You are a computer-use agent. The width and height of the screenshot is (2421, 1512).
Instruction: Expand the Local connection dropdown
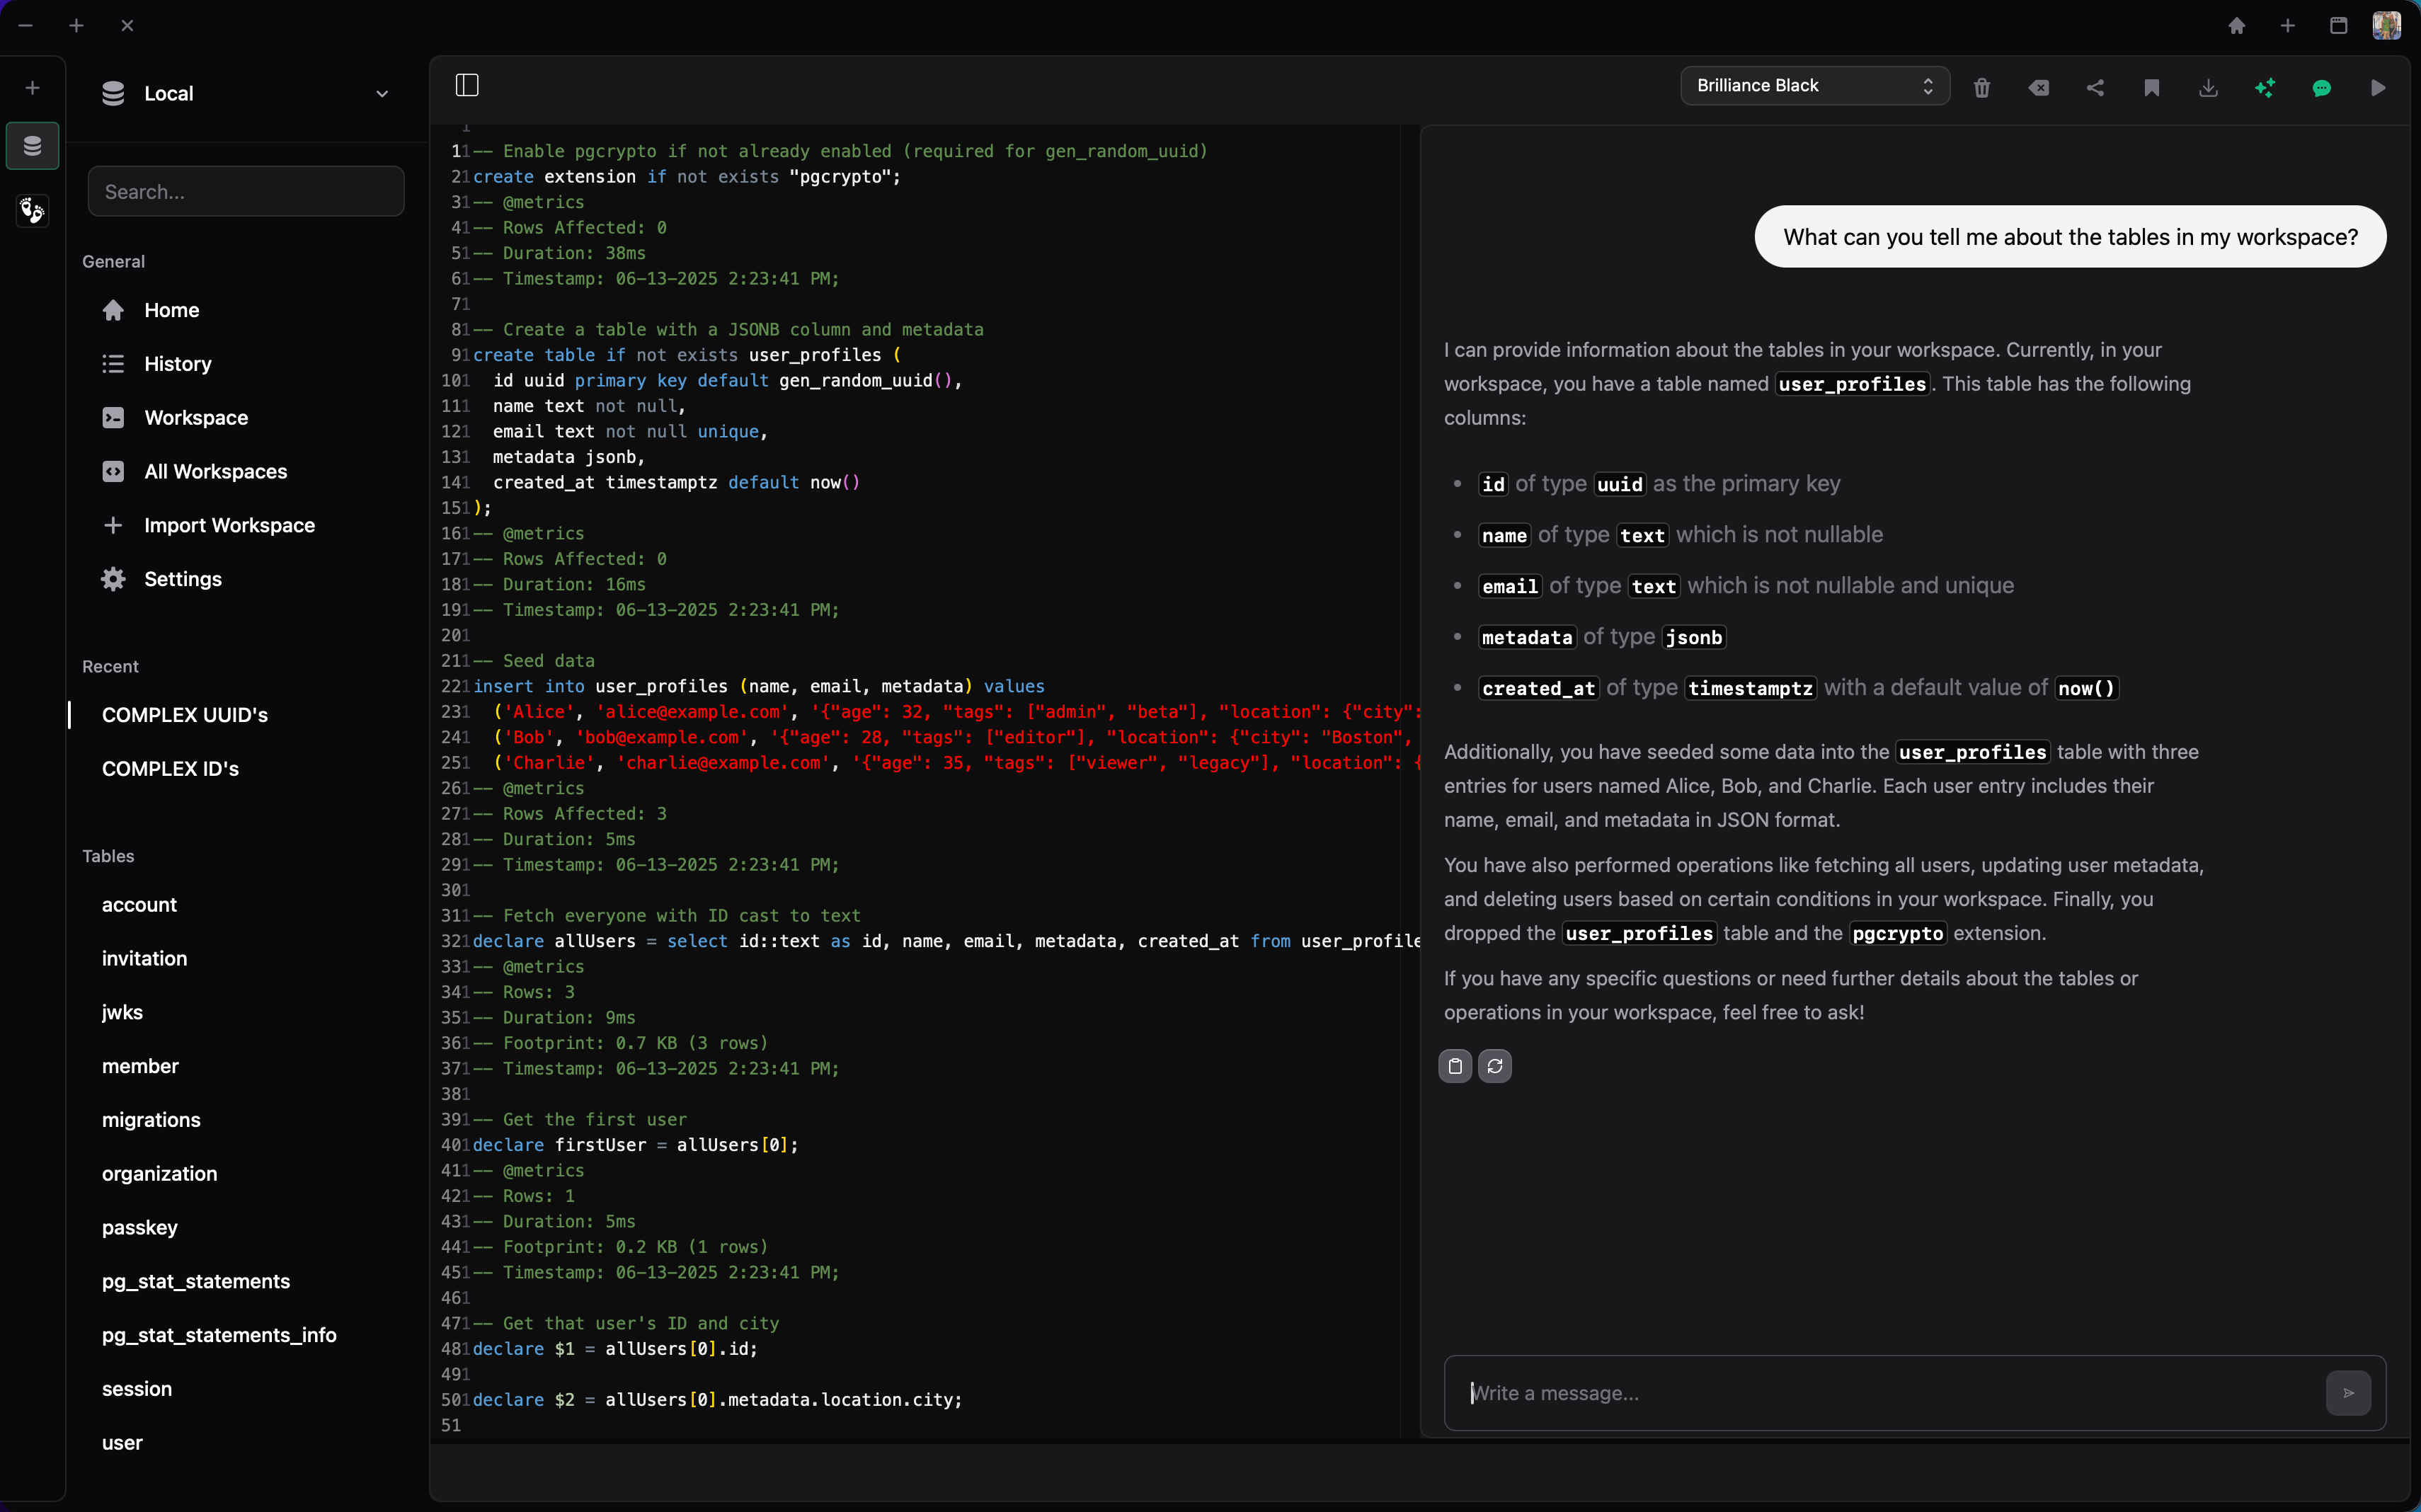pyautogui.click(x=381, y=94)
